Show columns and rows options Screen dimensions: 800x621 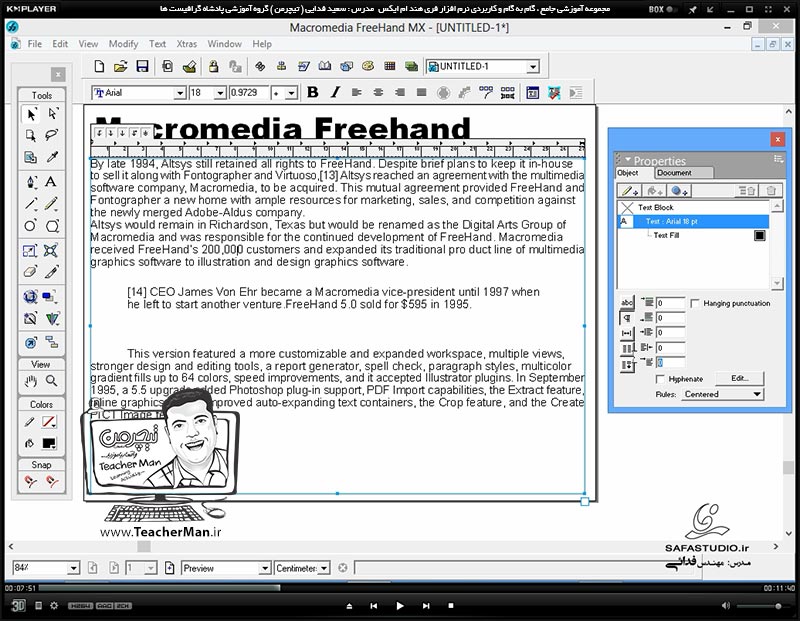(627, 349)
